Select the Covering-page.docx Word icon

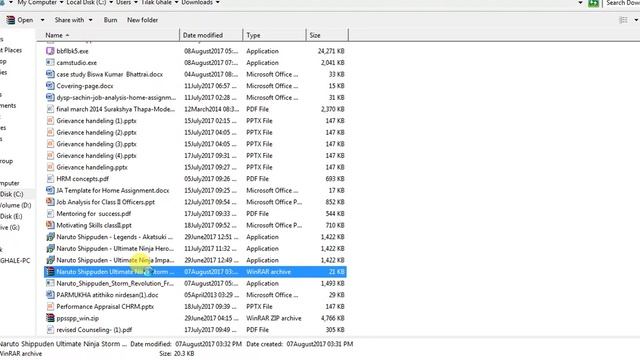pos(50,86)
